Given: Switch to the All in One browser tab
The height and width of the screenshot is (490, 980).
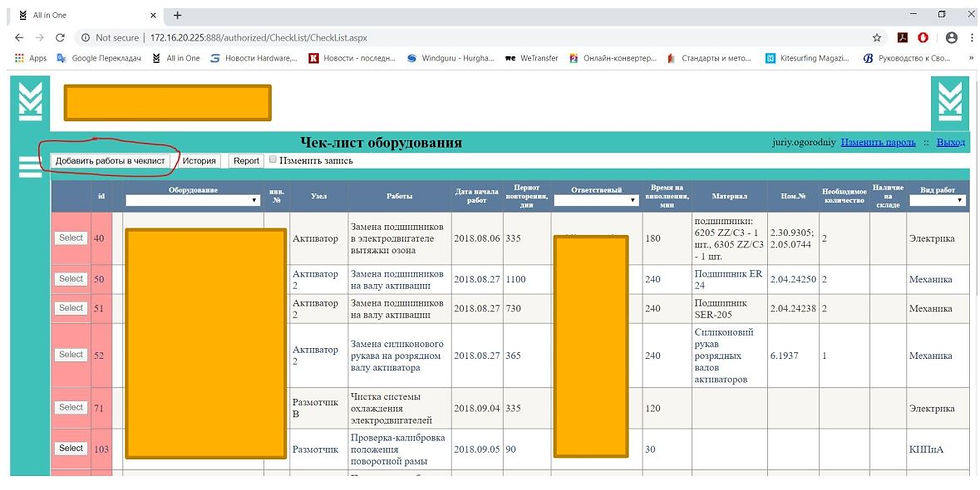Looking at the screenshot, I should pos(84,14).
